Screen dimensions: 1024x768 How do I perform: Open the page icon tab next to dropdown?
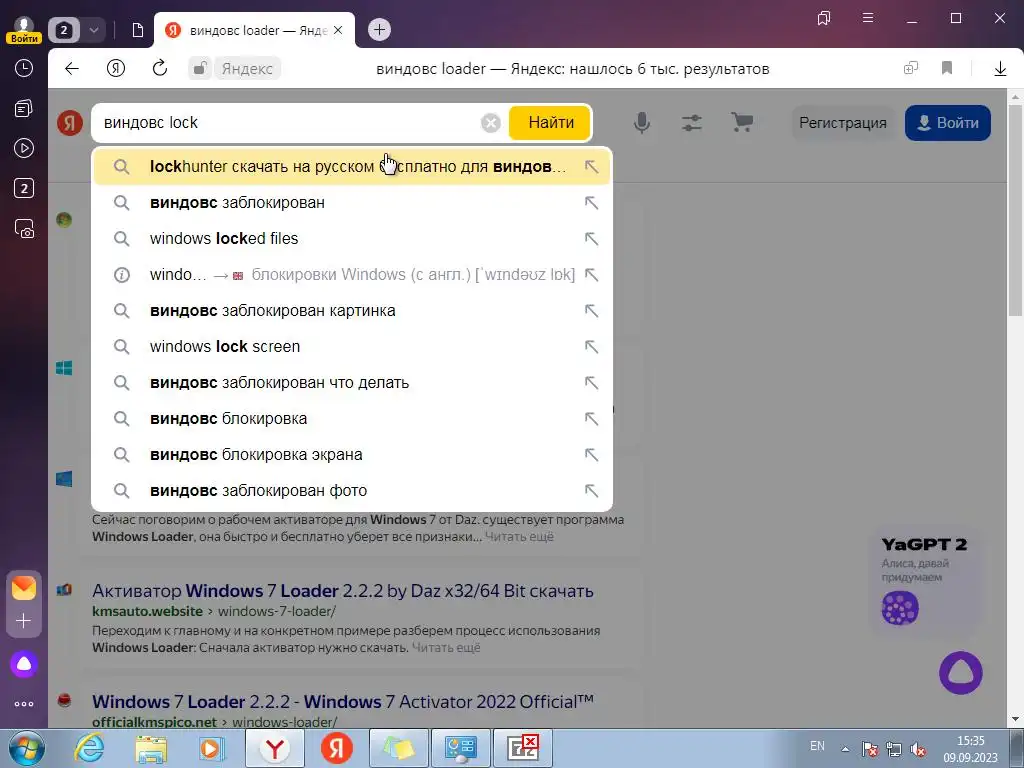[x=137, y=30]
